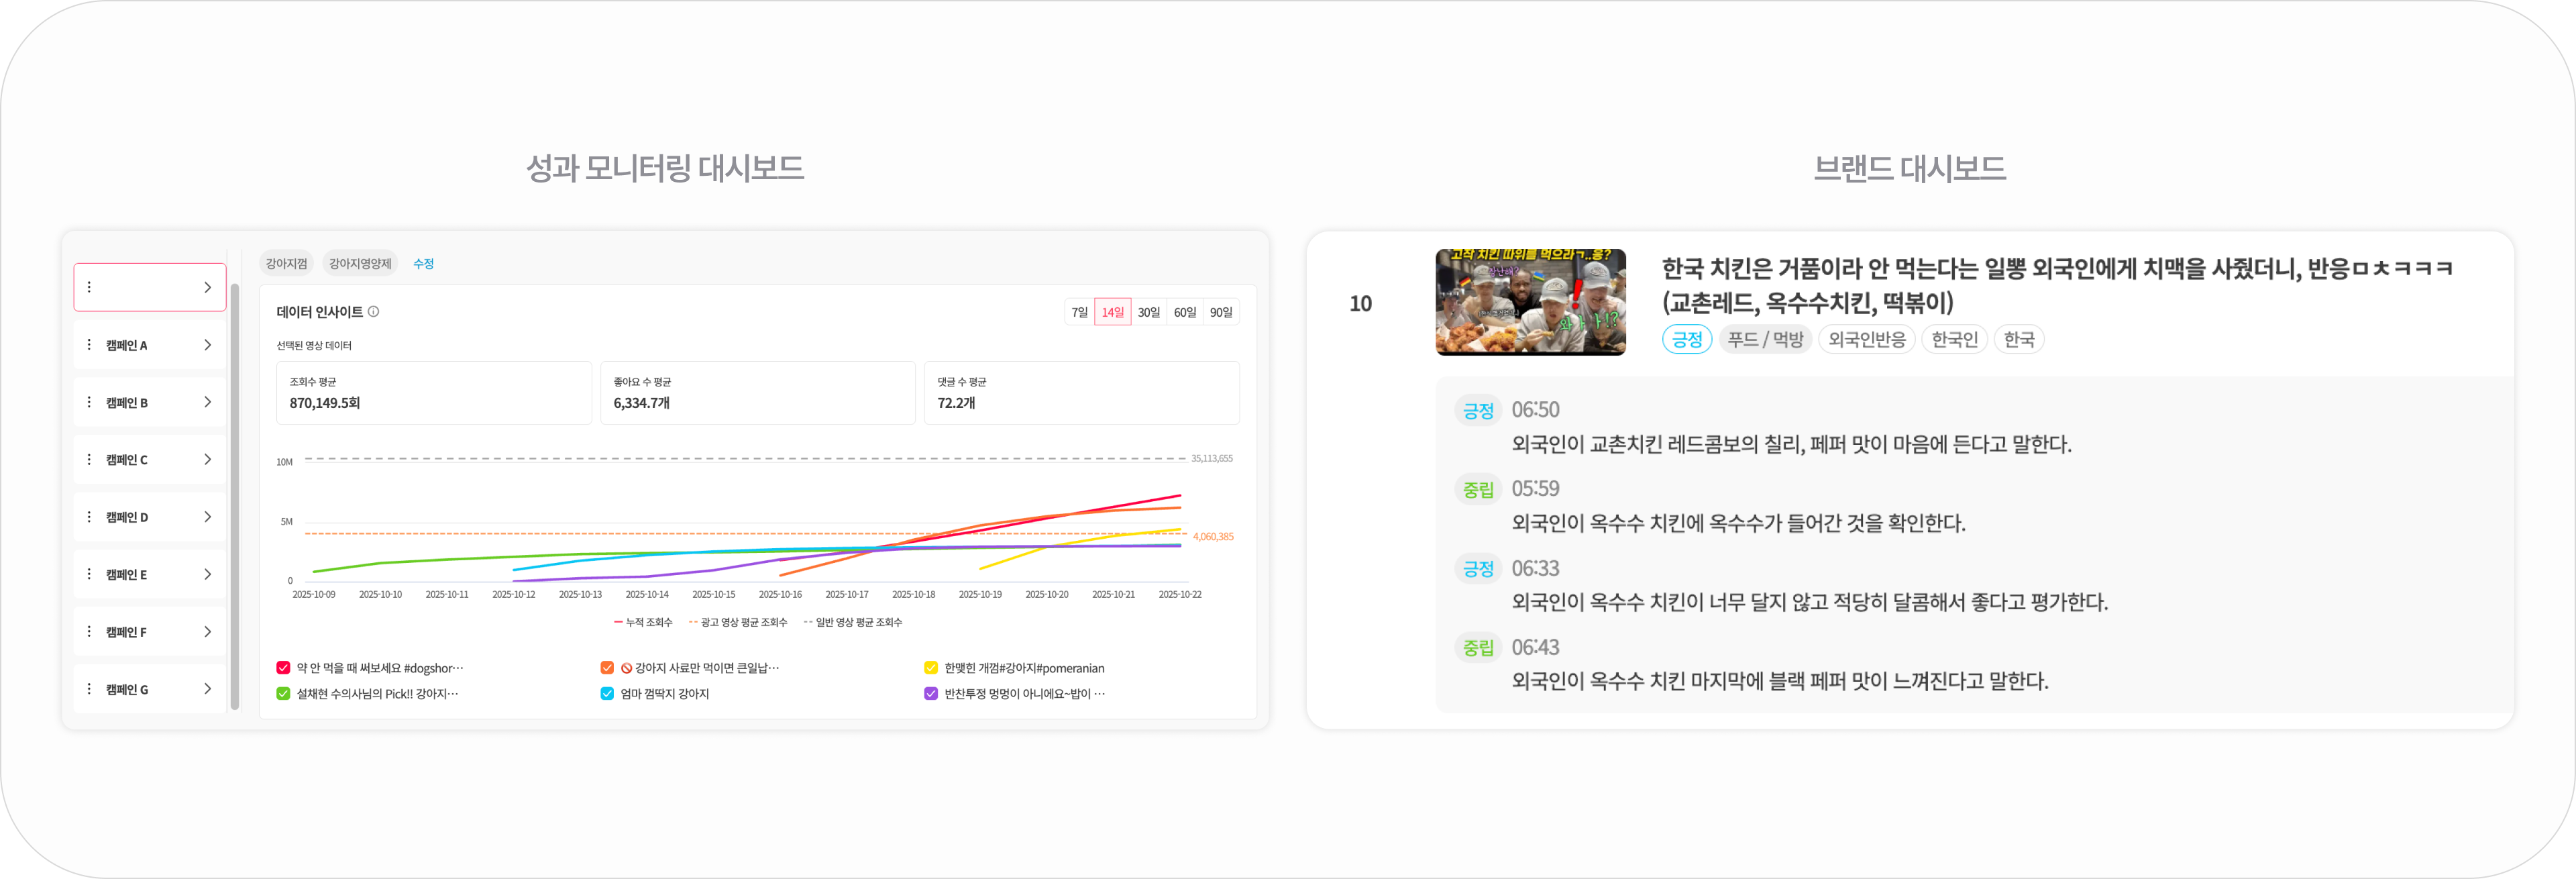Image resolution: width=2576 pixels, height=879 pixels.
Task: Click the three-dot icon on the selected blank campaign
Action: coord(89,287)
